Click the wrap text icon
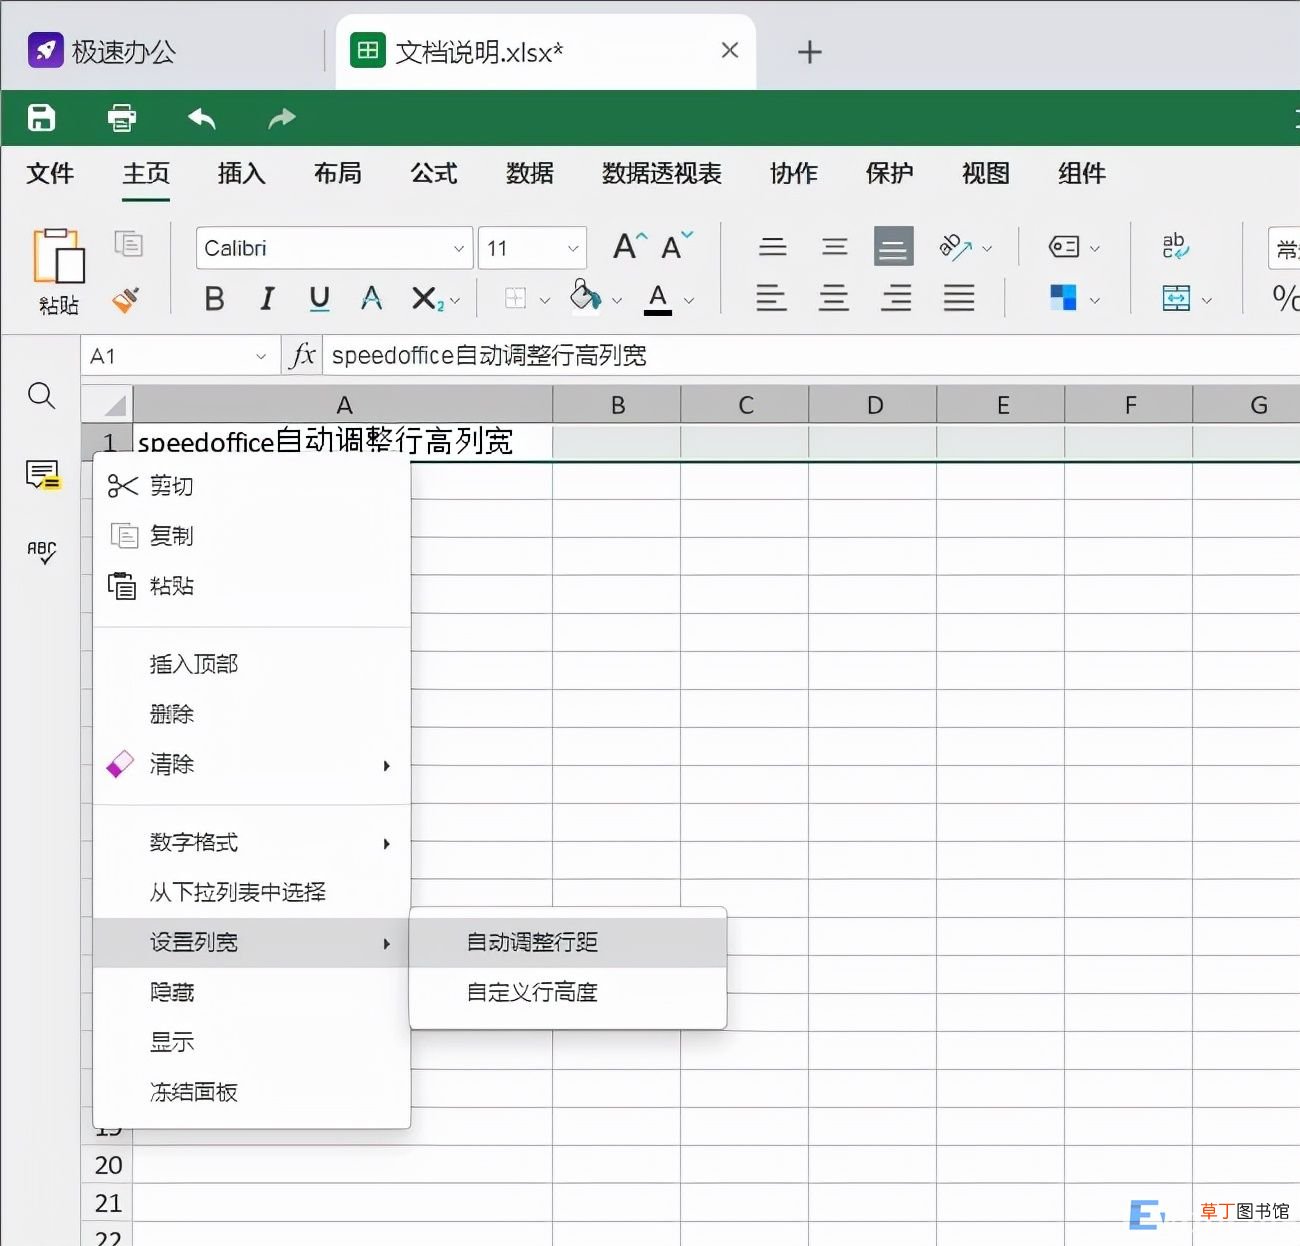Viewport: 1300px width, 1246px height. tap(1175, 246)
